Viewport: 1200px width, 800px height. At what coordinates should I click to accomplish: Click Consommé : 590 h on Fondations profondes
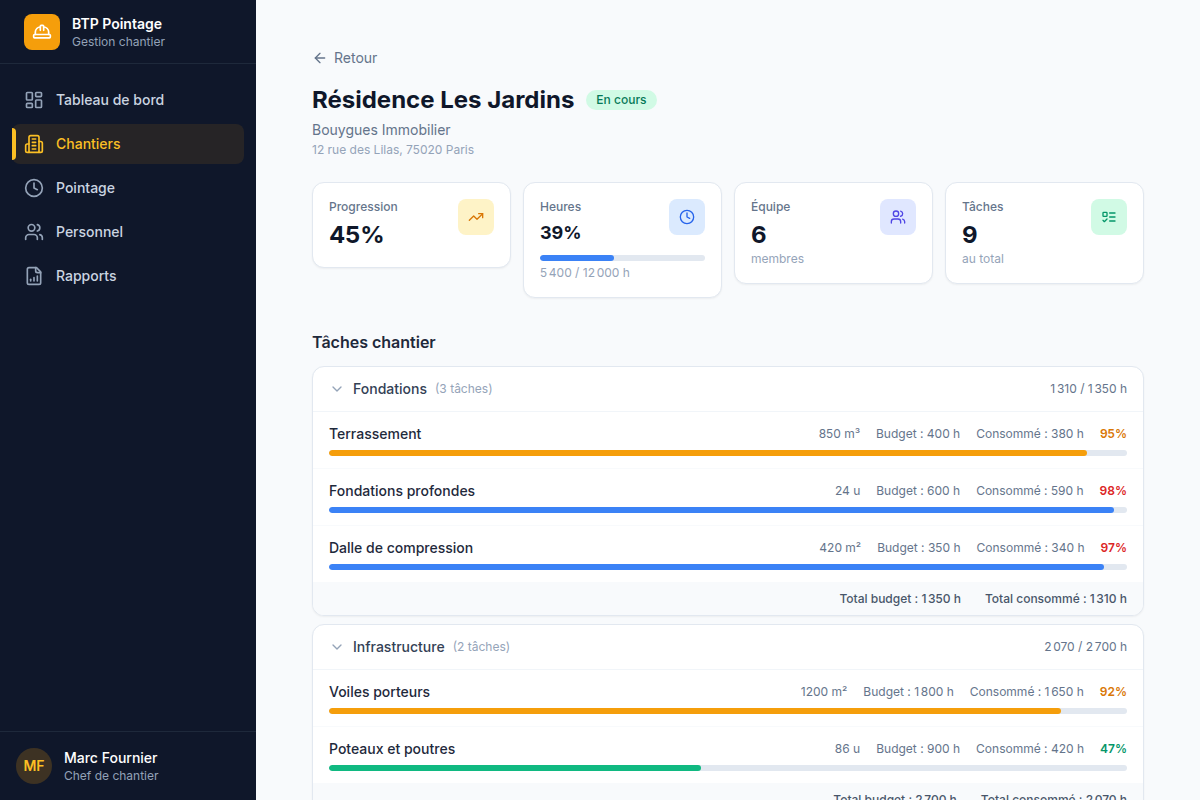(x=1030, y=491)
